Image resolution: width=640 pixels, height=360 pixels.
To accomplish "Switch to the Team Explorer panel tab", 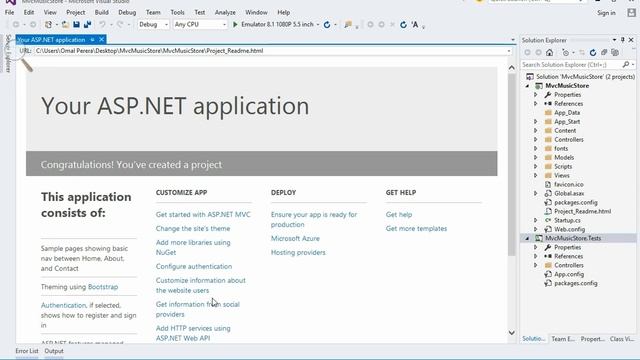I will point(563,339).
